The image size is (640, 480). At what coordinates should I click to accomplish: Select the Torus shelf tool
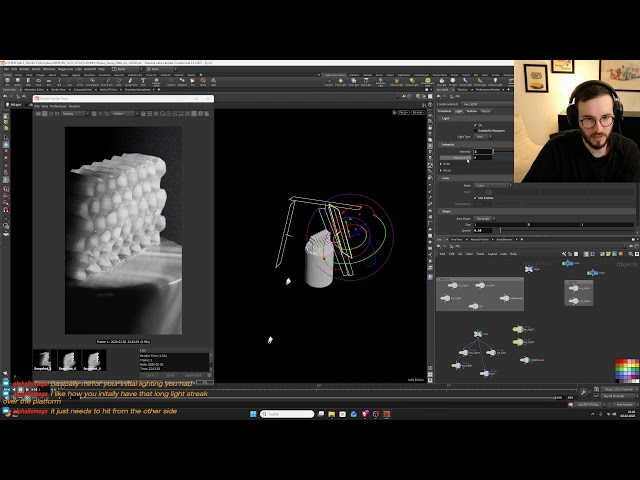pyautogui.click(x=38, y=82)
